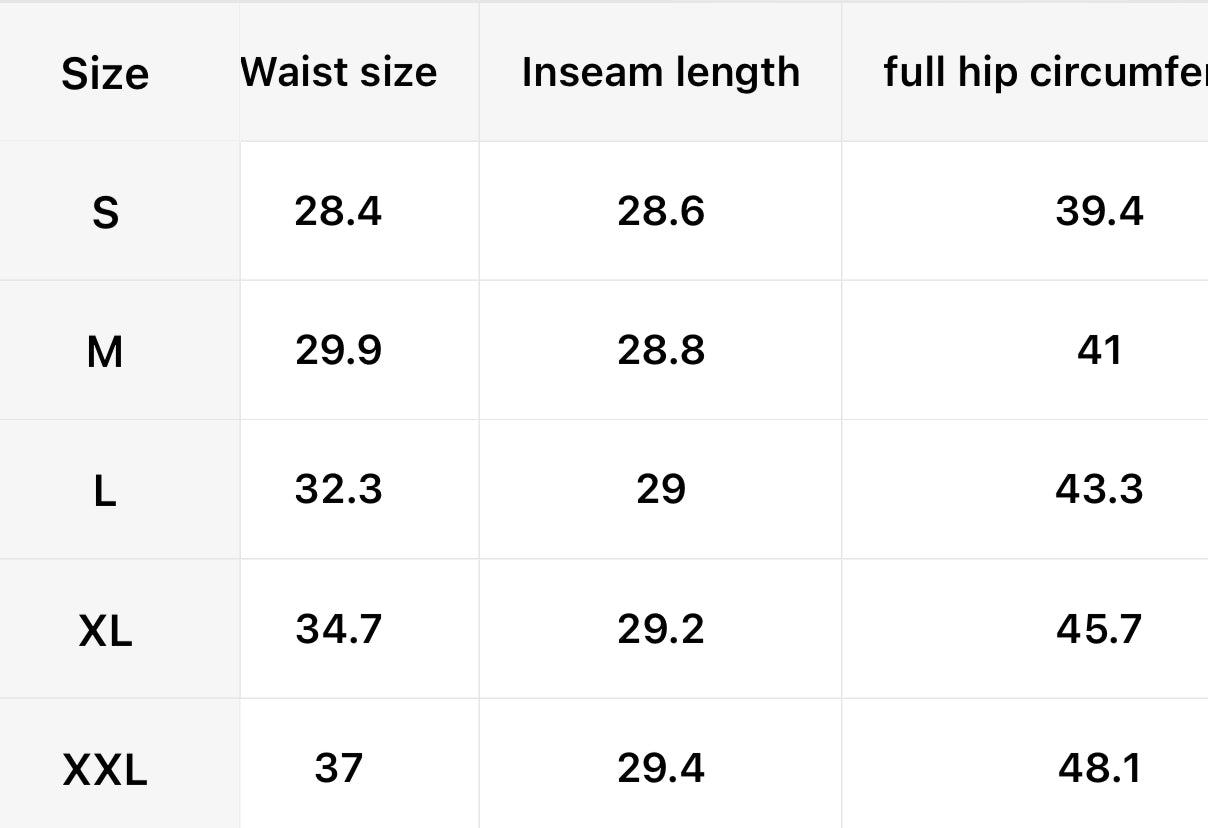Click the S size row label
This screenshot has height=828, width=1209.
click(105, 212)
